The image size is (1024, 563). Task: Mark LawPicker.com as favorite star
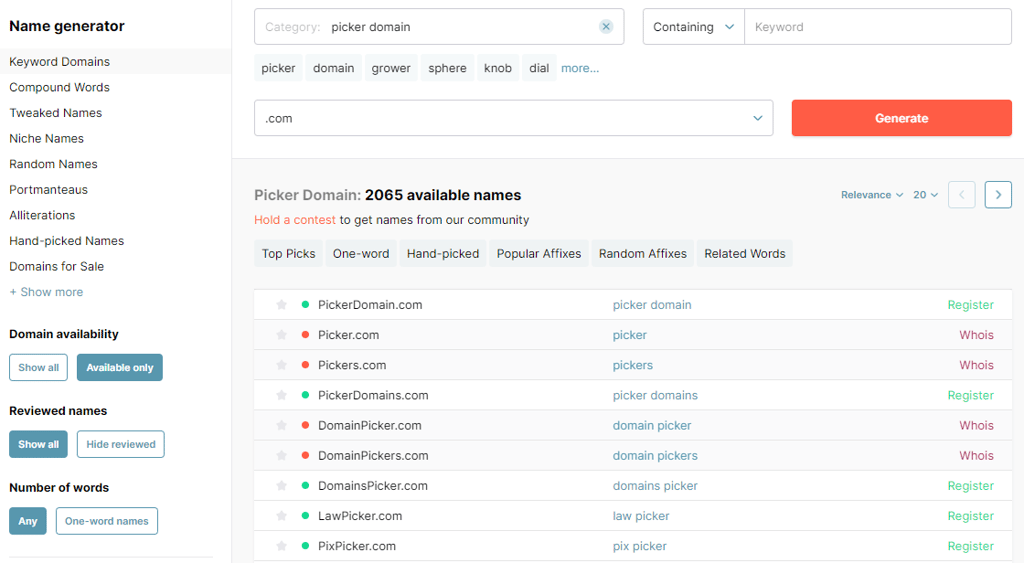281,516
